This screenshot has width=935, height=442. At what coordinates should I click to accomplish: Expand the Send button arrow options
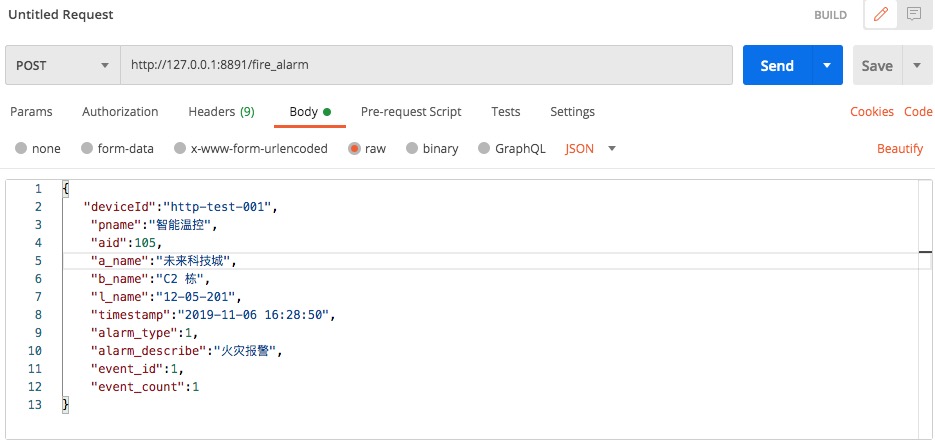pyautogui.click(x=826, y=66)
